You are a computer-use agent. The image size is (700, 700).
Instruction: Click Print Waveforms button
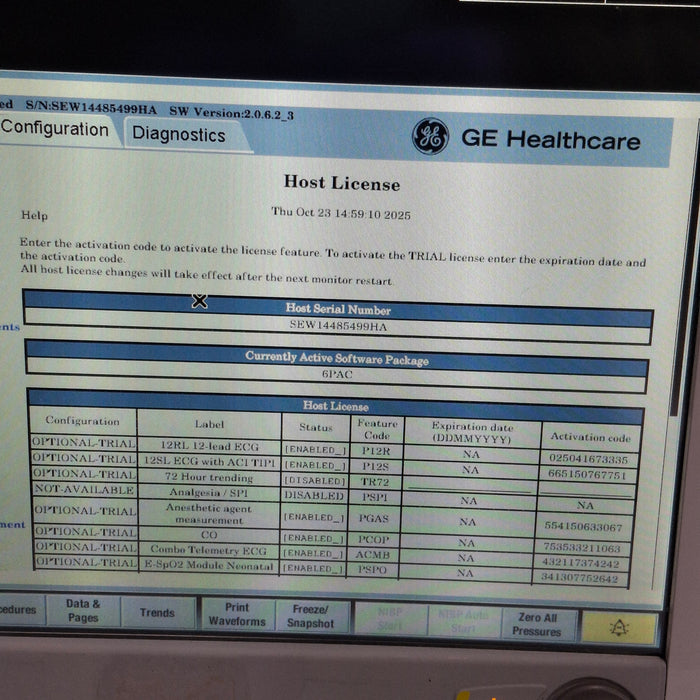click(x=237, y=614)
